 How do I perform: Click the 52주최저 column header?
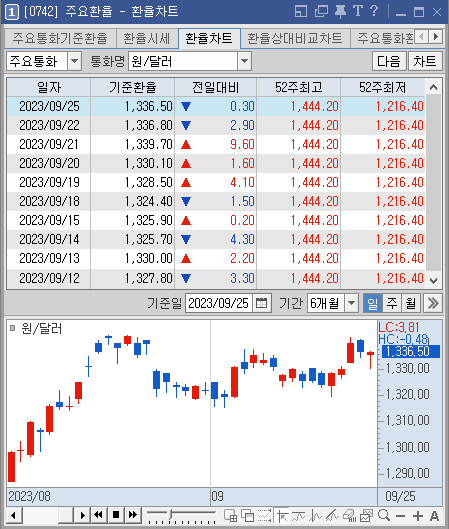[383, 87]
